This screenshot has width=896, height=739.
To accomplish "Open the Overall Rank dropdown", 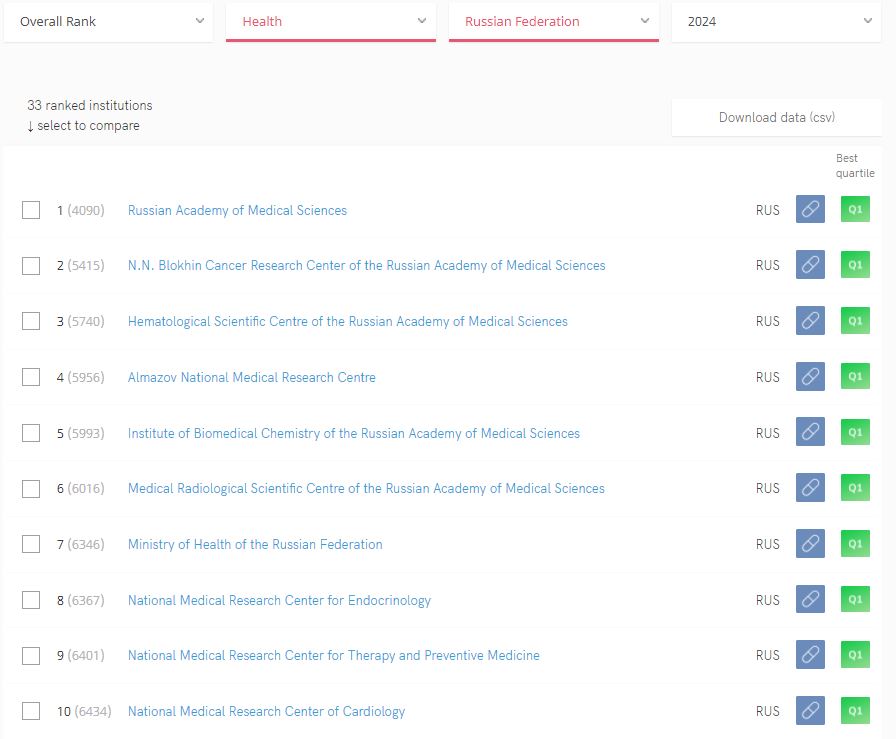I will (x=109, y=21).
